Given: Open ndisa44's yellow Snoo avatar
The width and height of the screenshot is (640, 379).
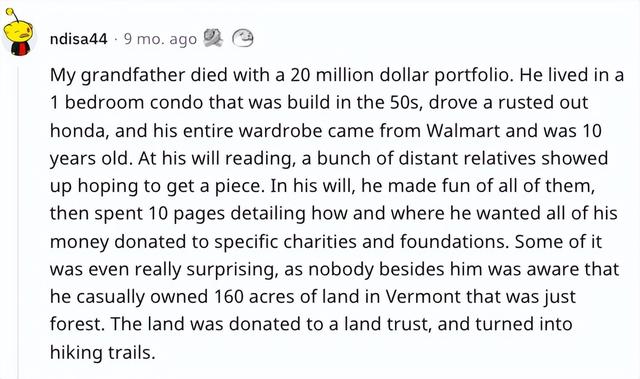Looking at the screenshot, I should click(x=18, y=32).
